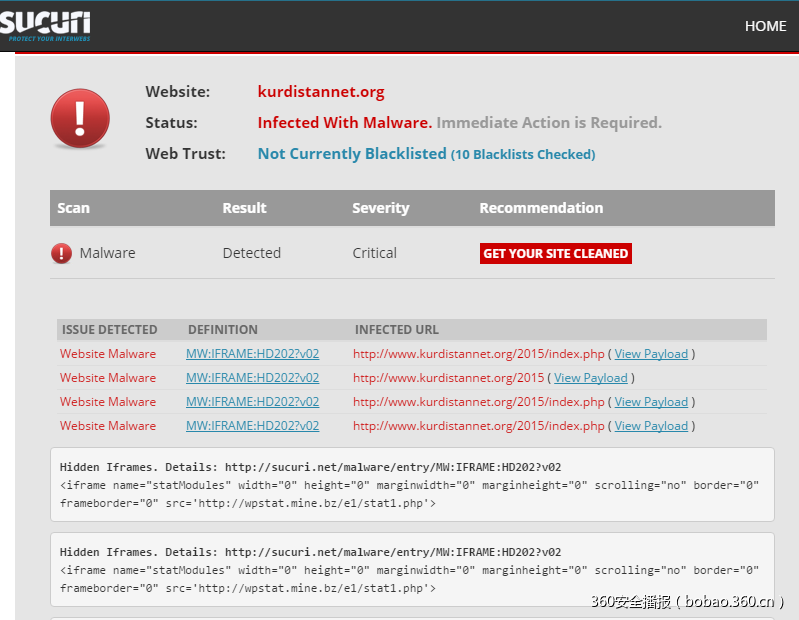The height and width of the screenshot is (620, 799).
Task: Click the Scan column header
Action: [73, 208]
